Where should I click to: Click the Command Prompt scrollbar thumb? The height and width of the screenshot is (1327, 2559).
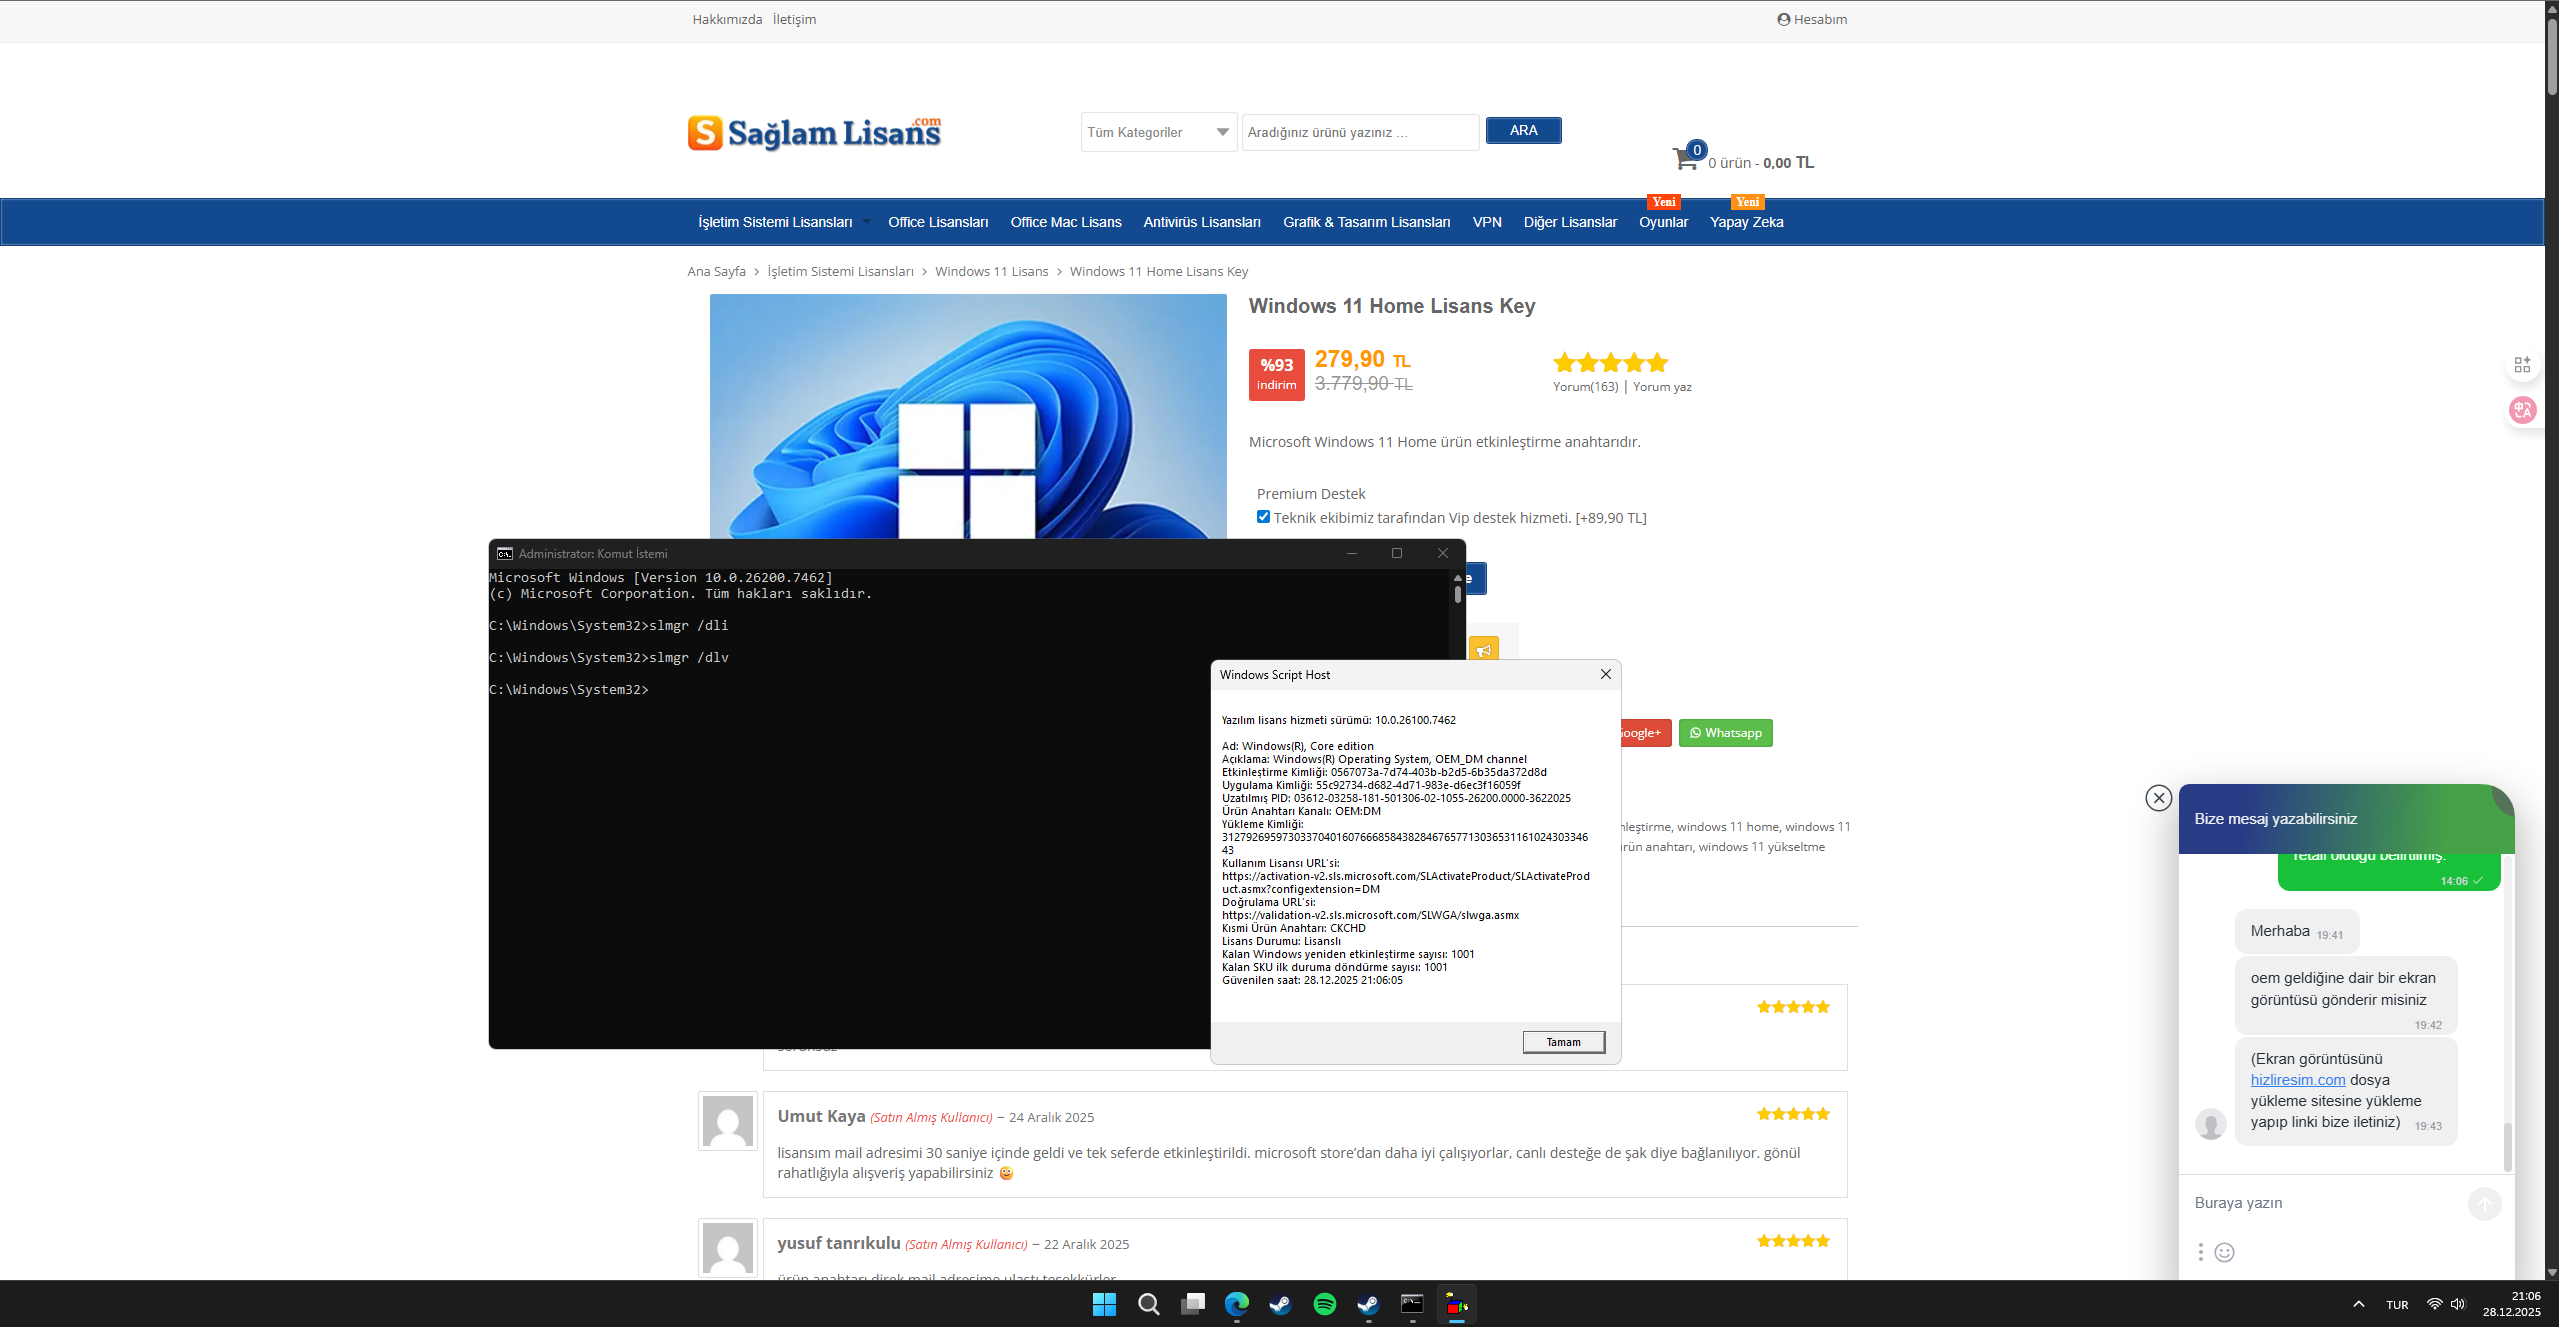point(1457,594)
